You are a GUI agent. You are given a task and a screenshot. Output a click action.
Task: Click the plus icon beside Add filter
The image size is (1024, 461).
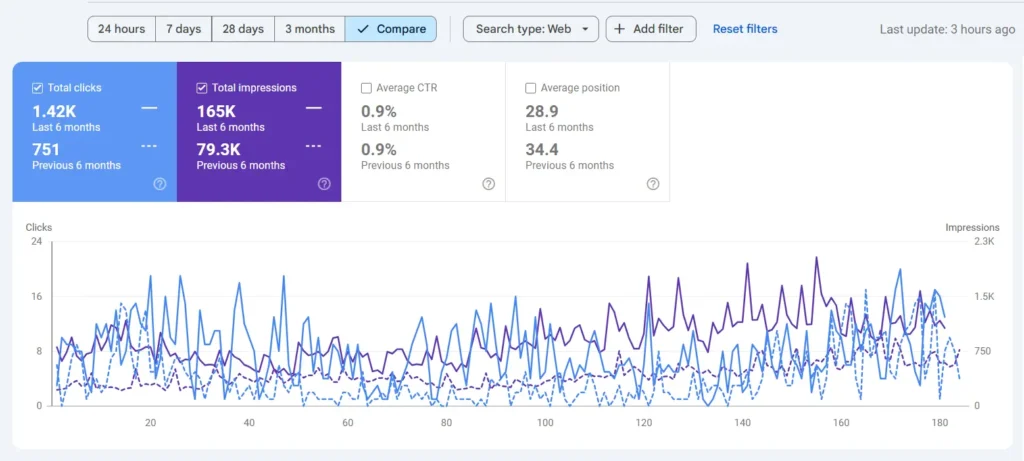(620, 29)
